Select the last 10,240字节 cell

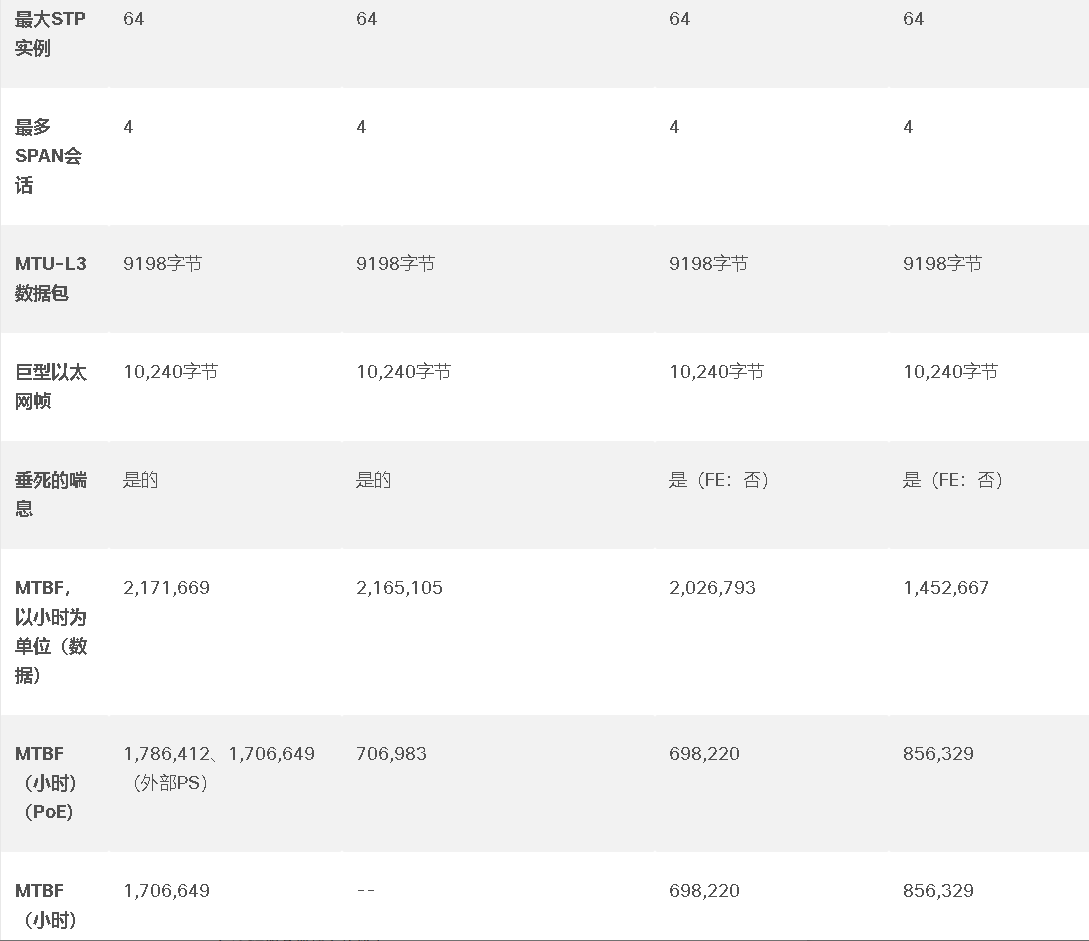[950, 372]
